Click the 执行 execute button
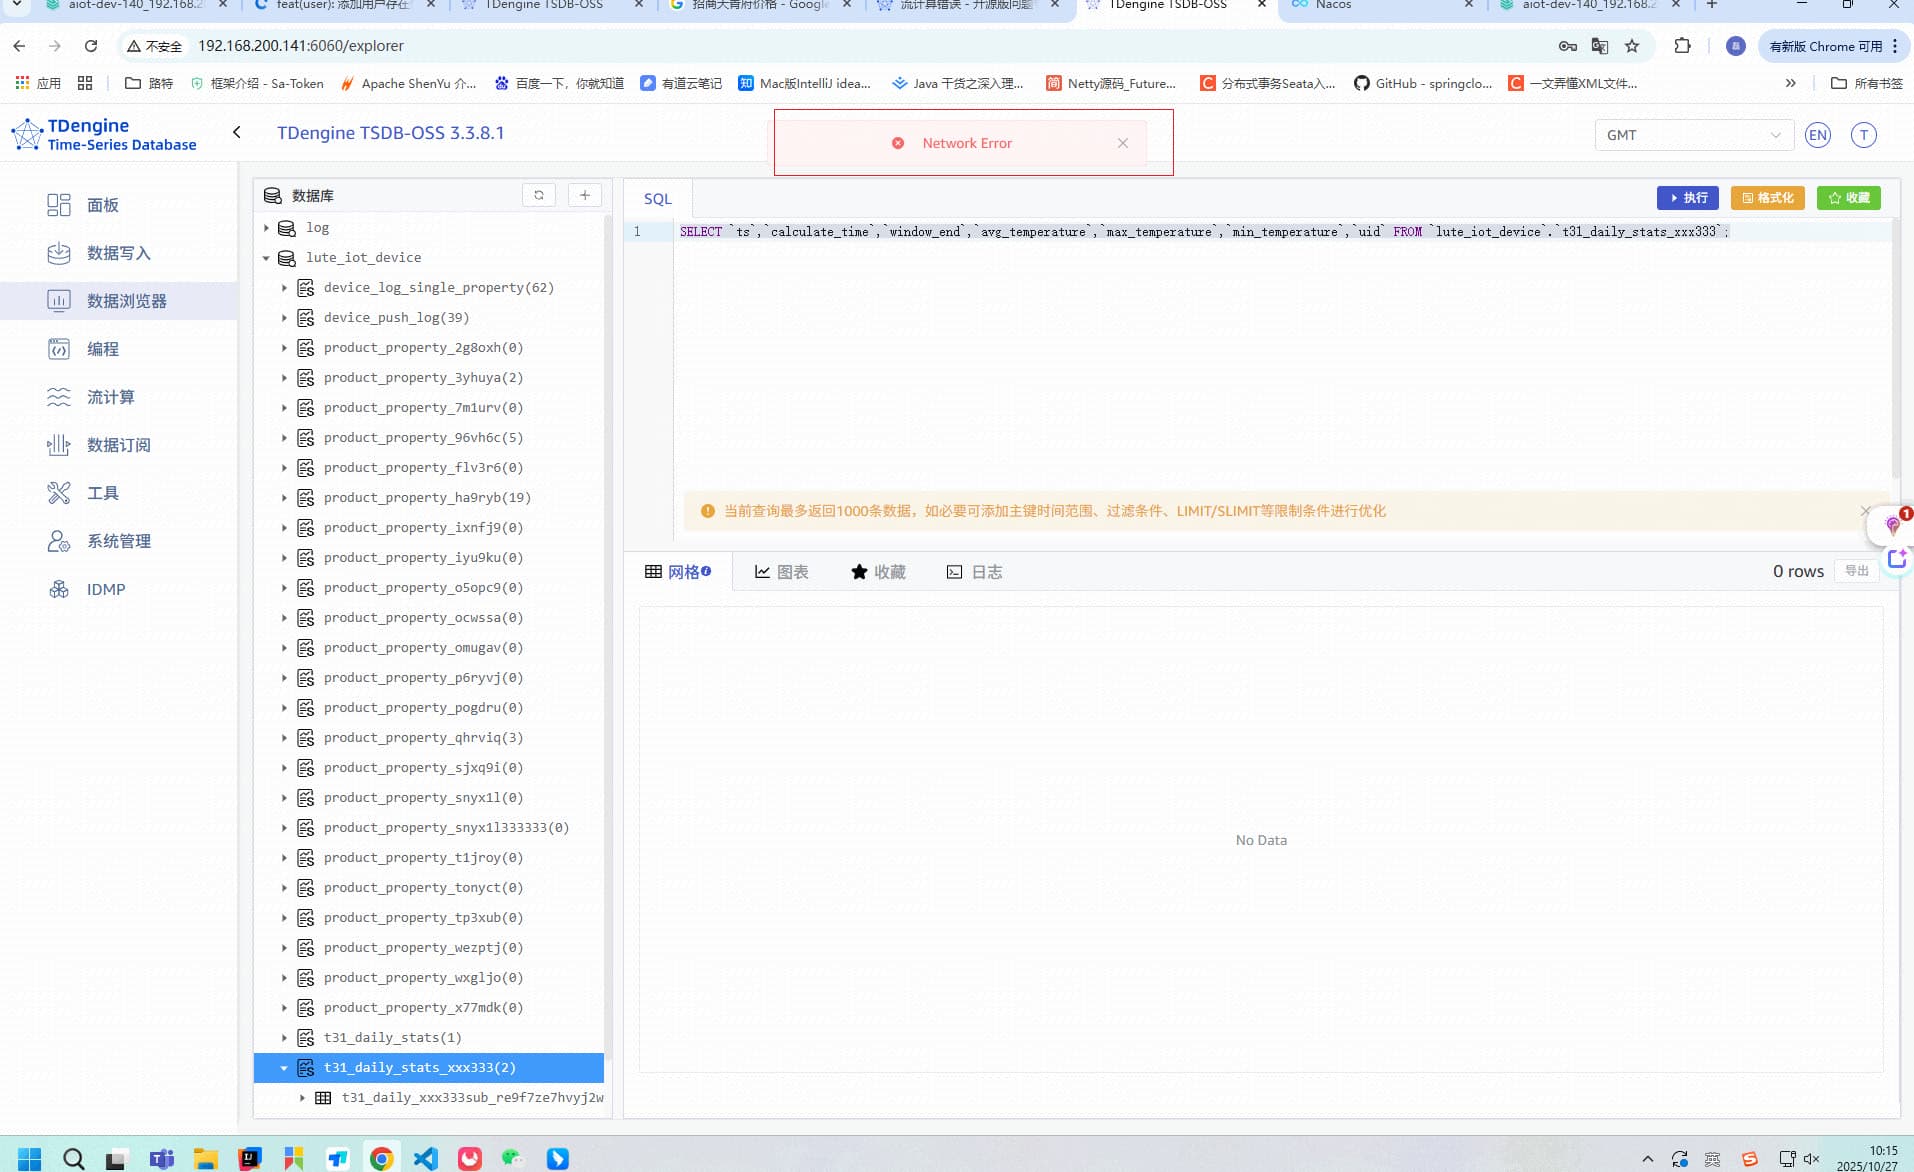The image size is (1914, 1172). [x=1687, y=198]
